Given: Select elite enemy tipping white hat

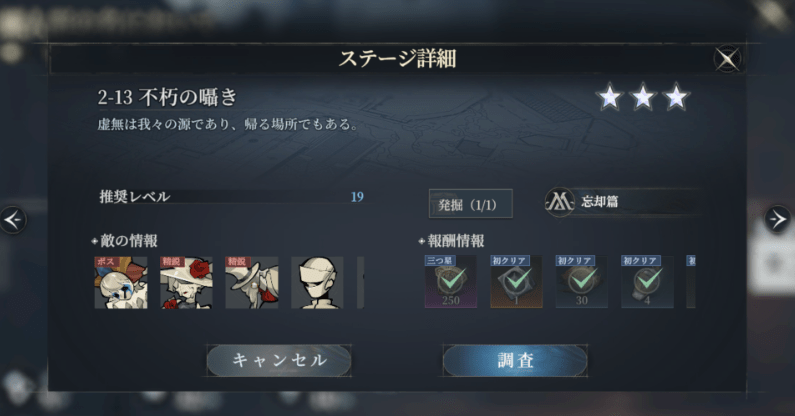Looking at the screenshot, I should click(x=251, y=283).
